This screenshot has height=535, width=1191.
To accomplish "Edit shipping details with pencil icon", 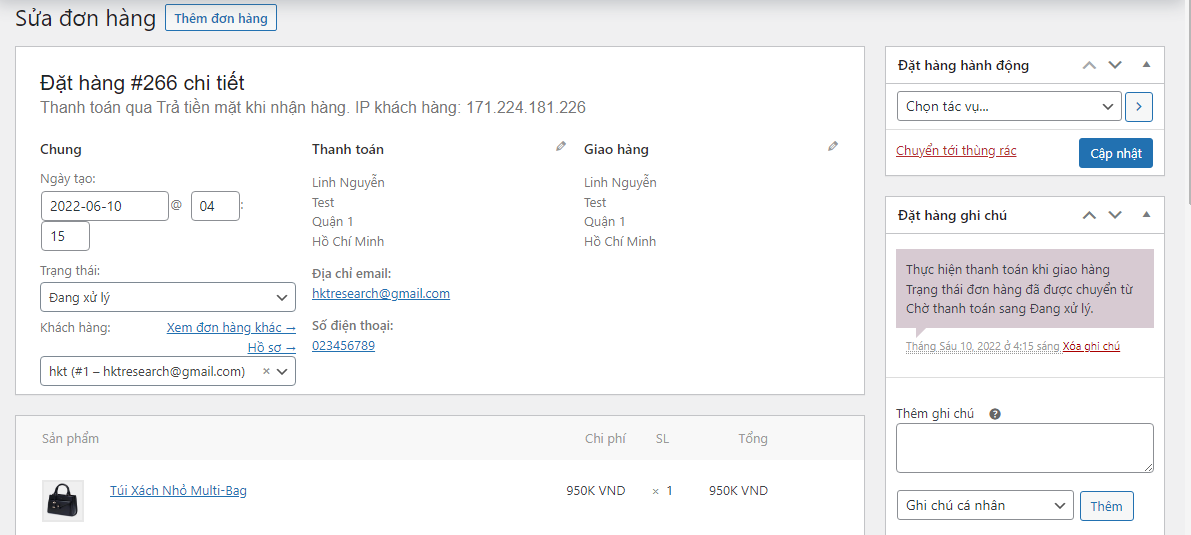I will pyautogui.click(x=833, y=147).
